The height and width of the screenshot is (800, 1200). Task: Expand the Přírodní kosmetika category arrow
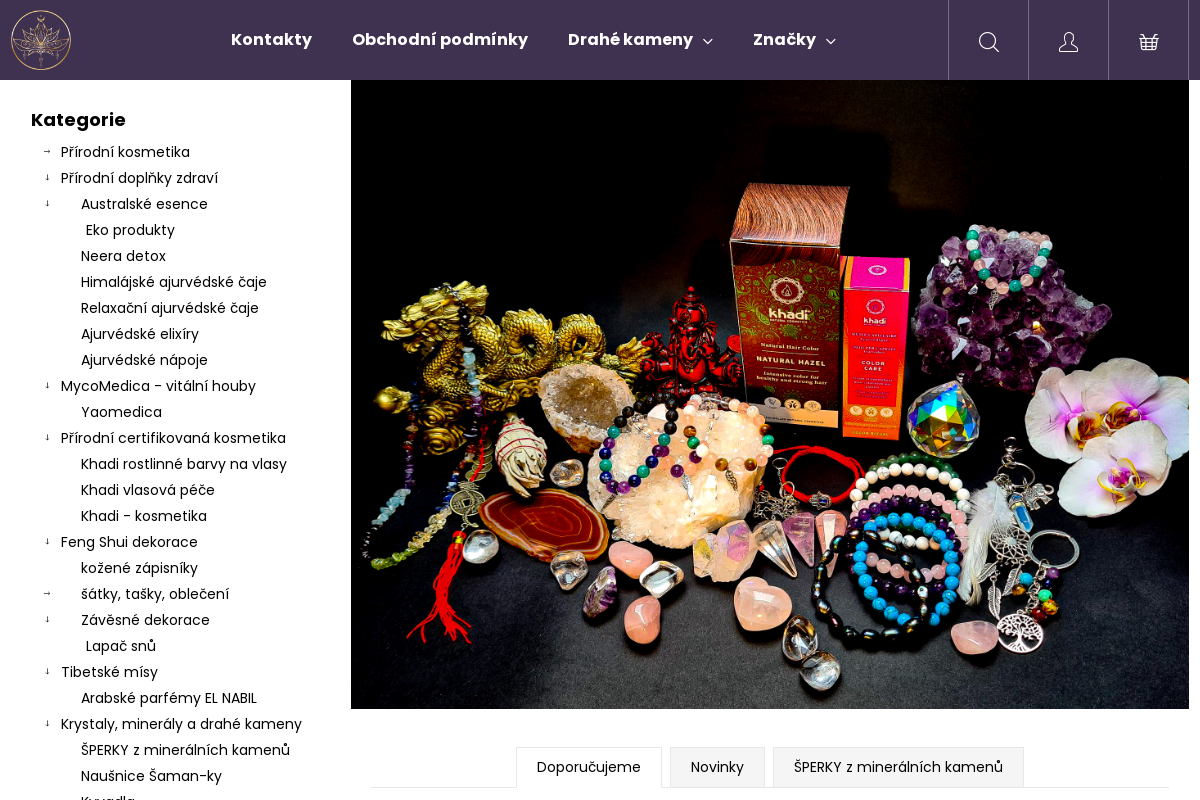47,152
